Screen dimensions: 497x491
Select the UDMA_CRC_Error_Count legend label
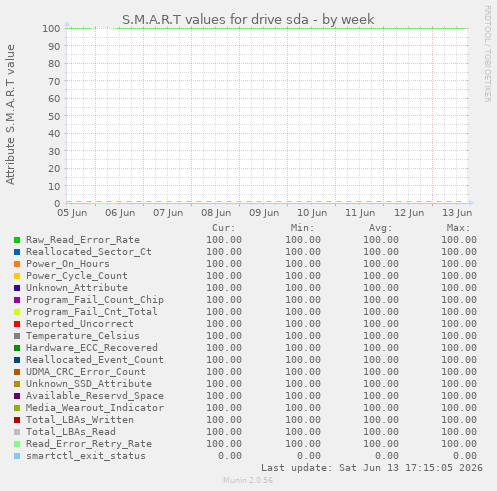point(86,372)
